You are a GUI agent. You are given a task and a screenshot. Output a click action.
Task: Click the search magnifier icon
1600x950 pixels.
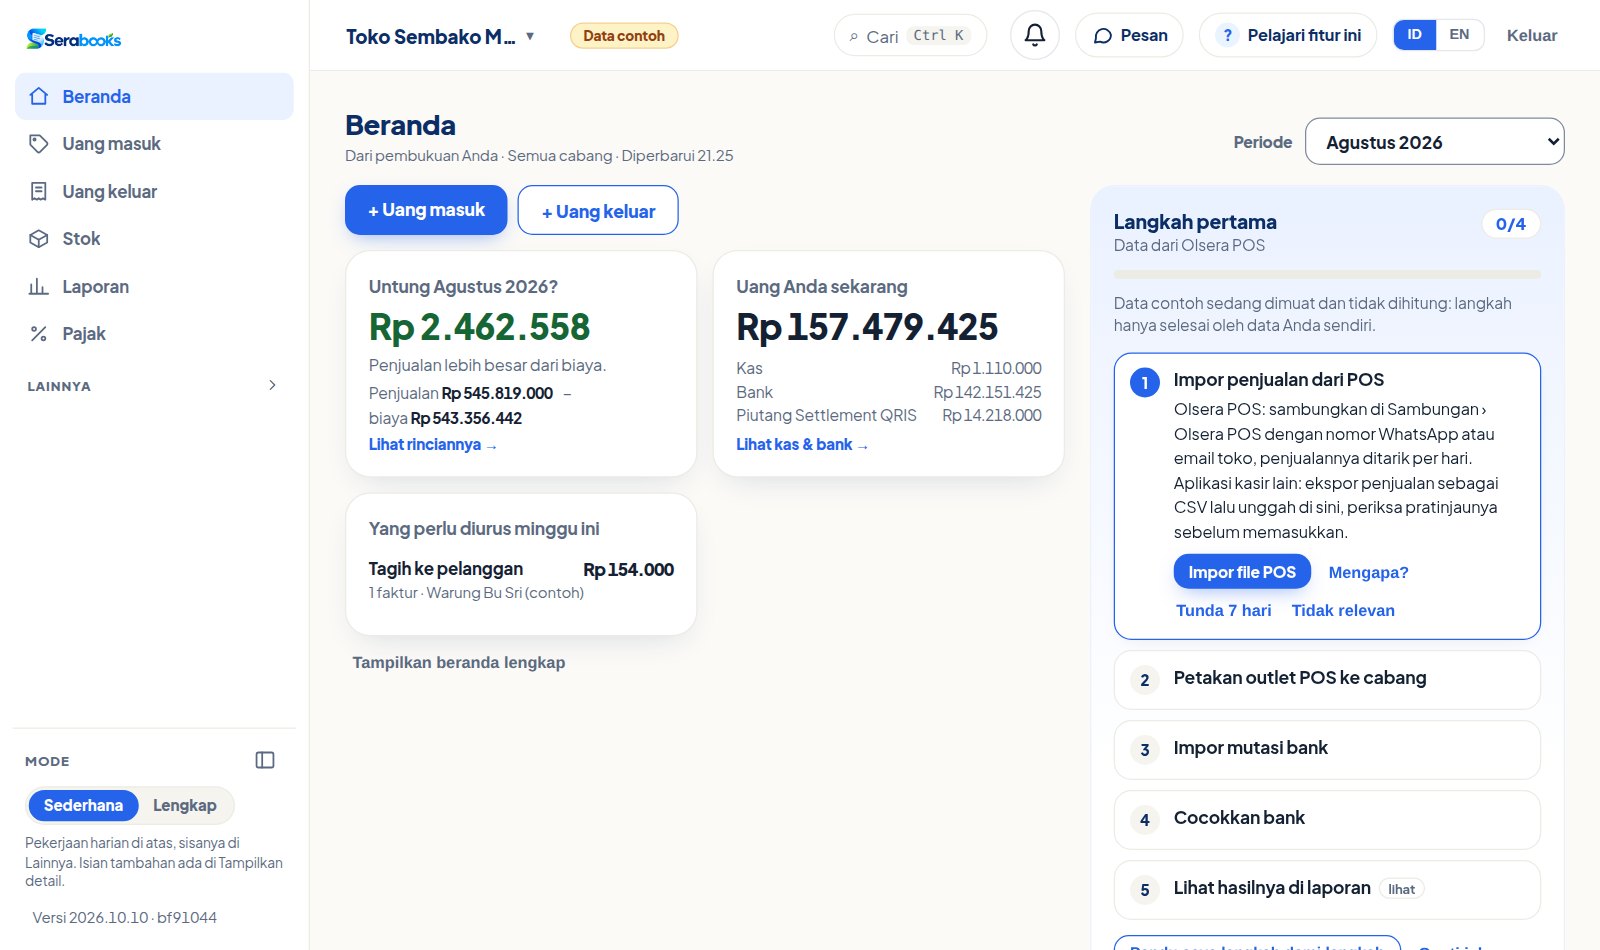[853, 37]
